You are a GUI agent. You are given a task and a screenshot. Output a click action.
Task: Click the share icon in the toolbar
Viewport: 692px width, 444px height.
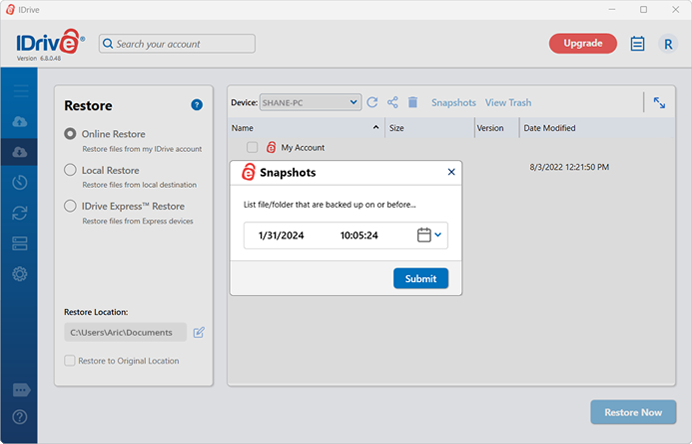(393, 102)
